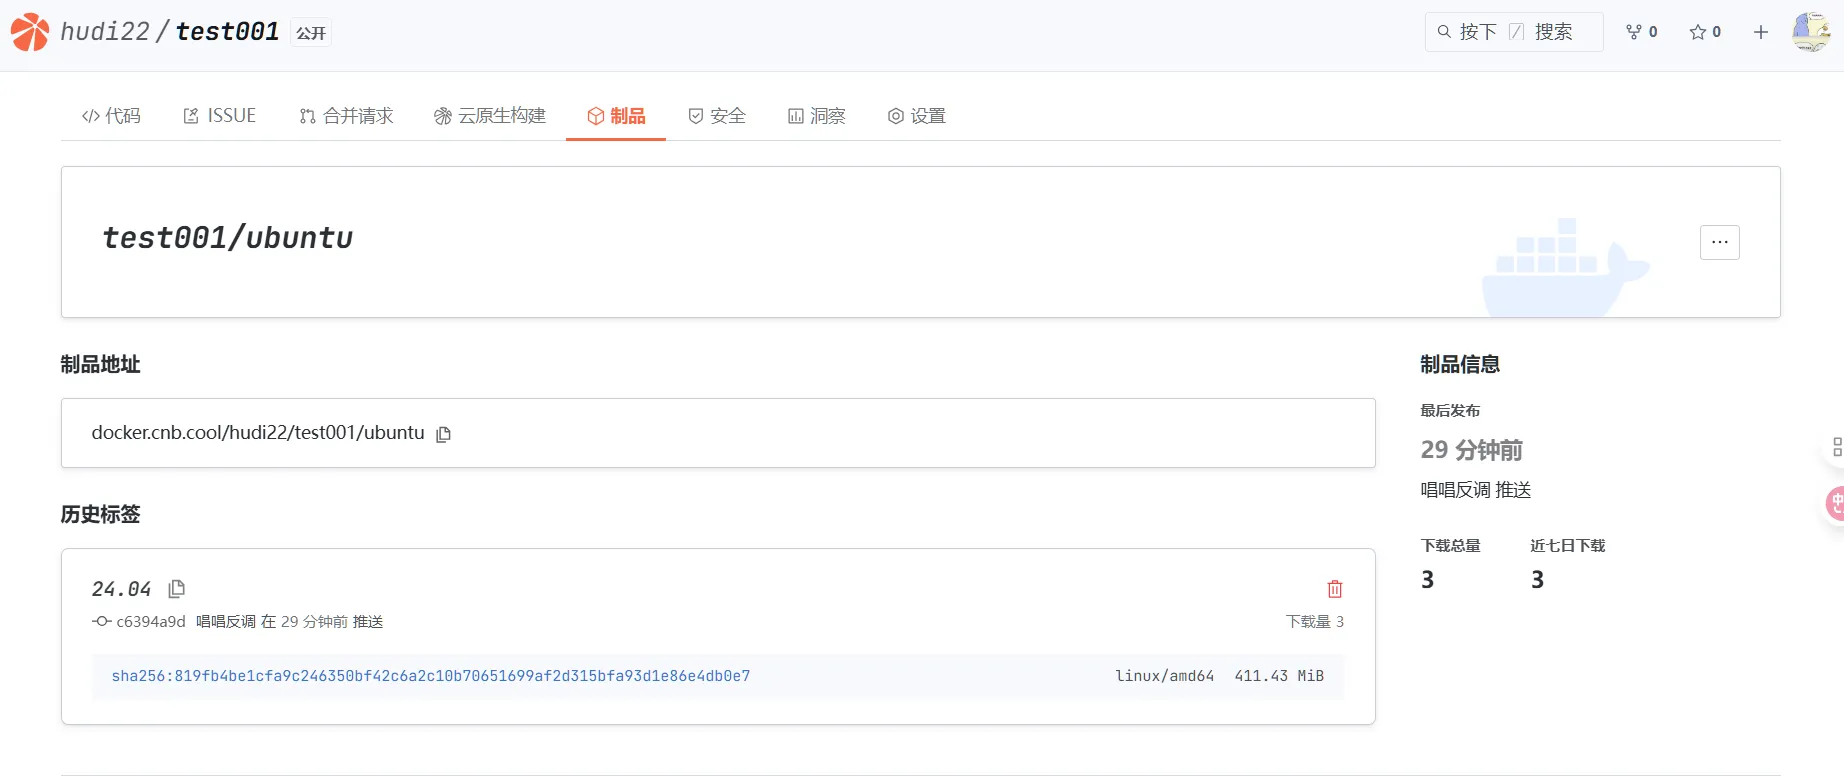Click the 下载总量 label
Screen dimensions: 1844x780
(x=1451, y=546)
